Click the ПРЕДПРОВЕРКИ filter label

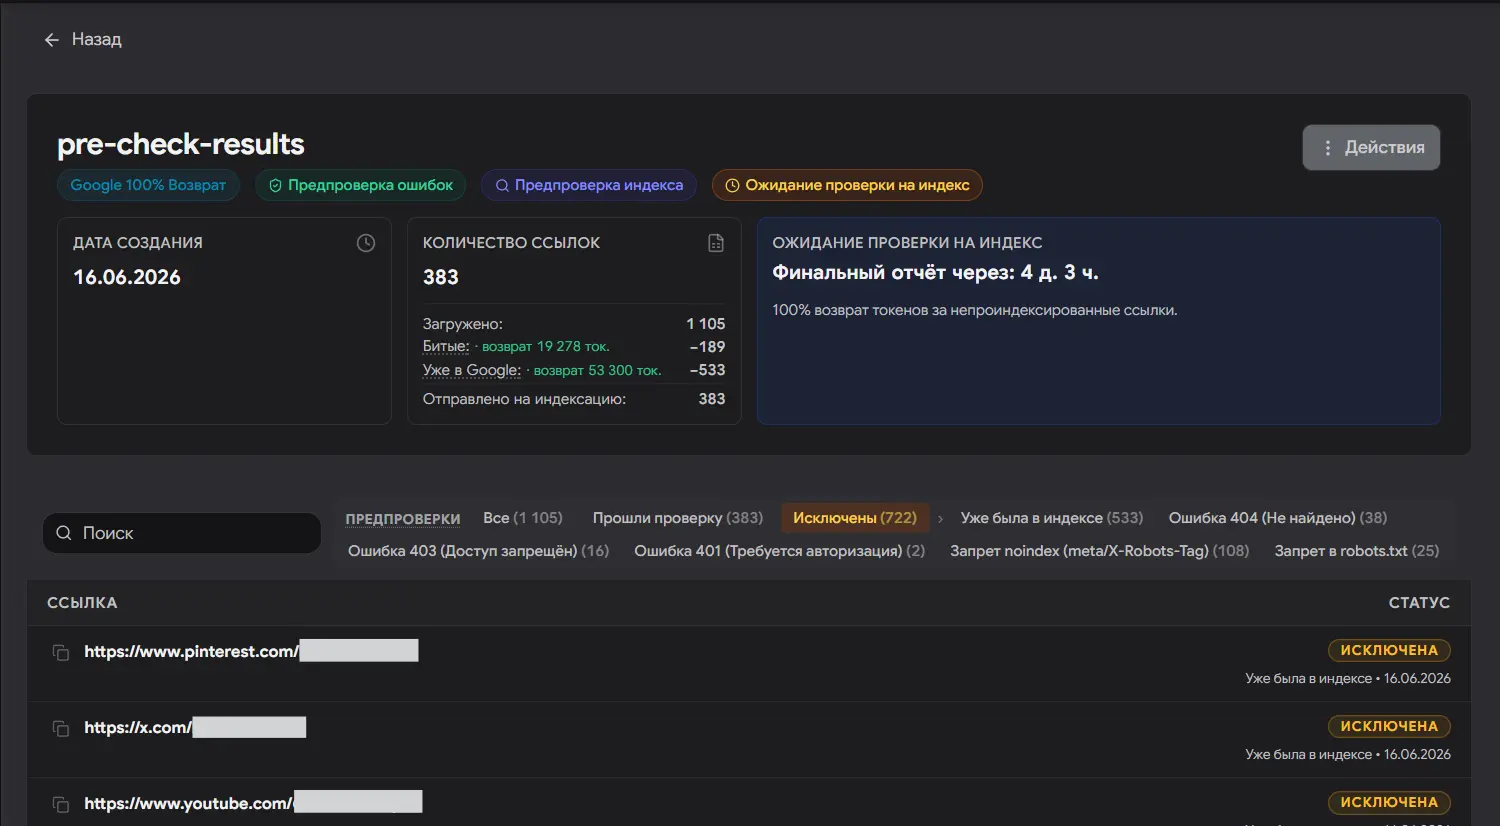pyautogui.click(x=403, y=519)
